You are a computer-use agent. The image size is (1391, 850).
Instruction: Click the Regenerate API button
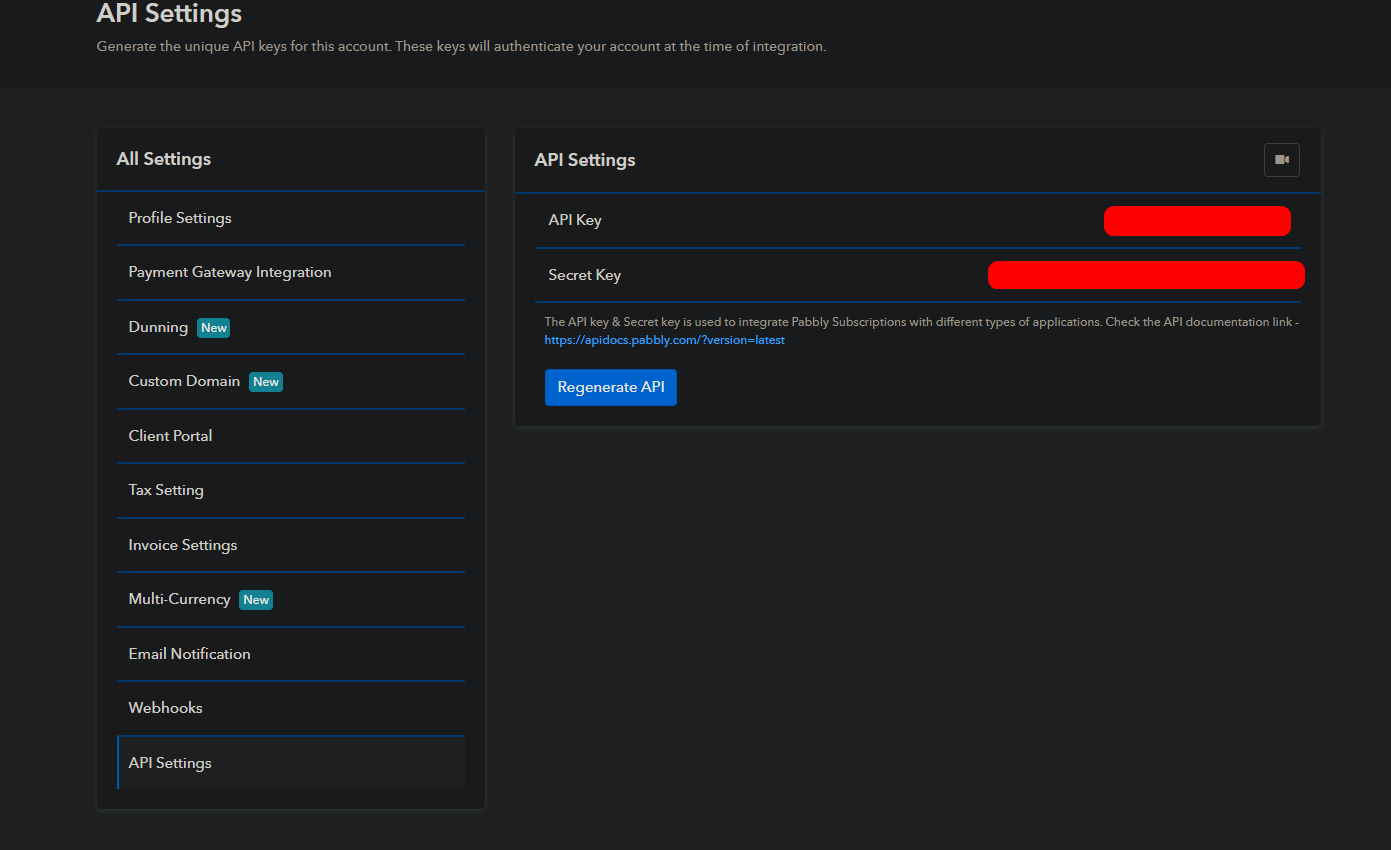(611, 387)
